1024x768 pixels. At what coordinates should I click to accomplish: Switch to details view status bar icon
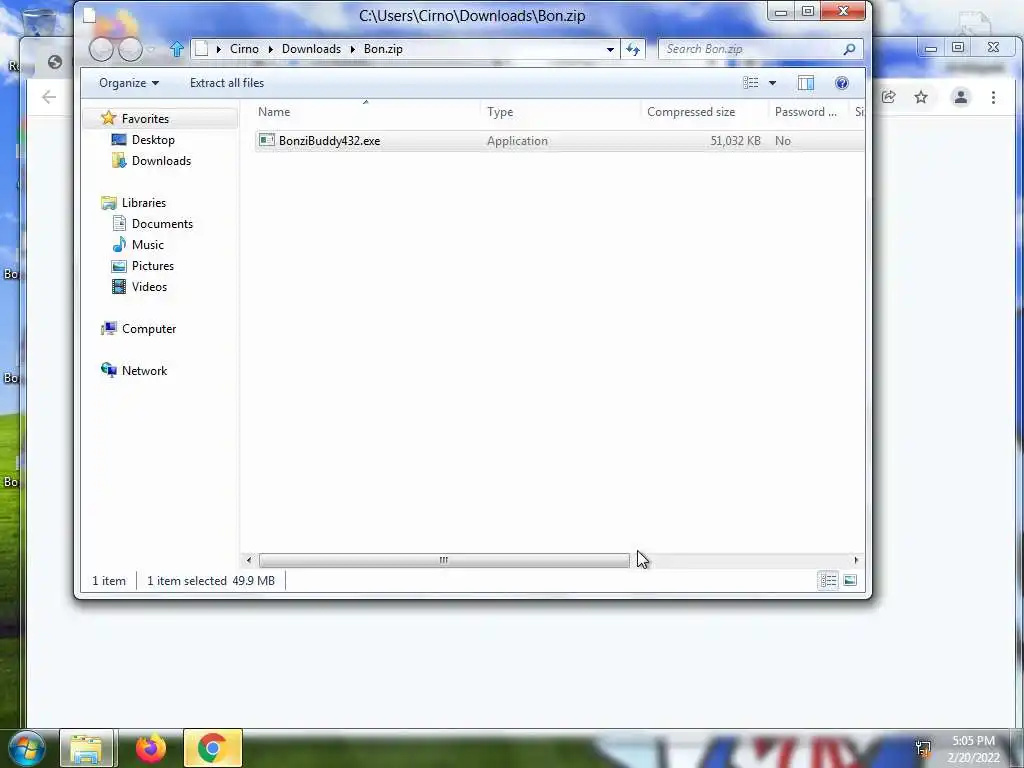click(x=828, y=581)
